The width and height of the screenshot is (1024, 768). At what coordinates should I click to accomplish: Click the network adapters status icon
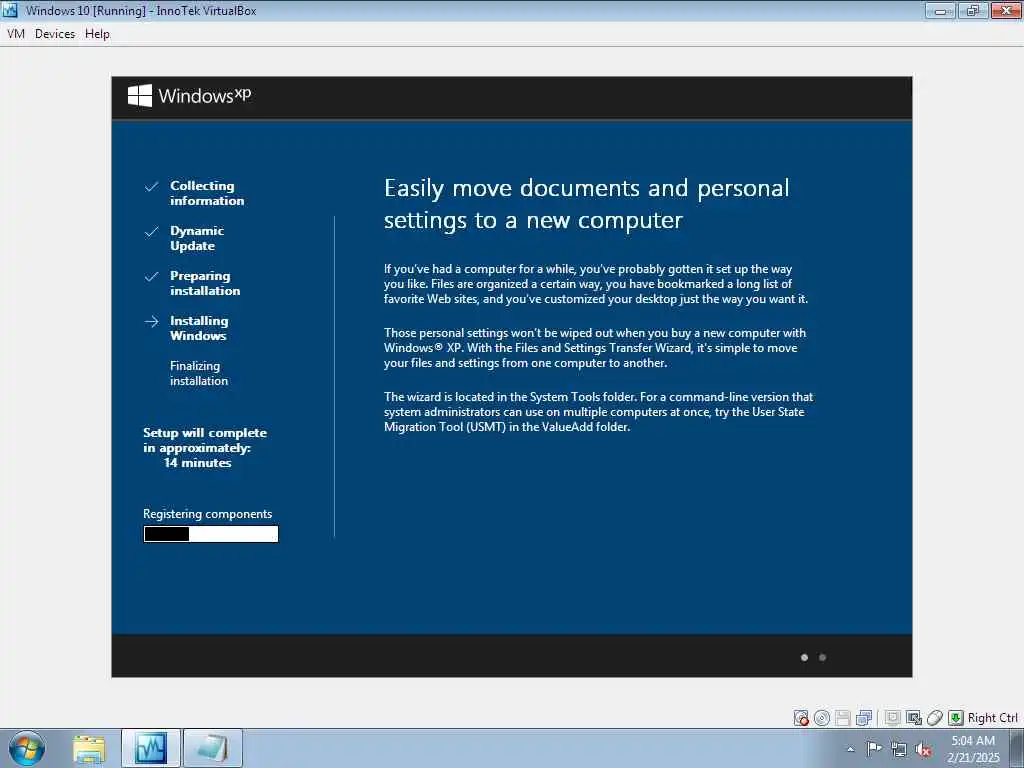click(x=864, y=718)
